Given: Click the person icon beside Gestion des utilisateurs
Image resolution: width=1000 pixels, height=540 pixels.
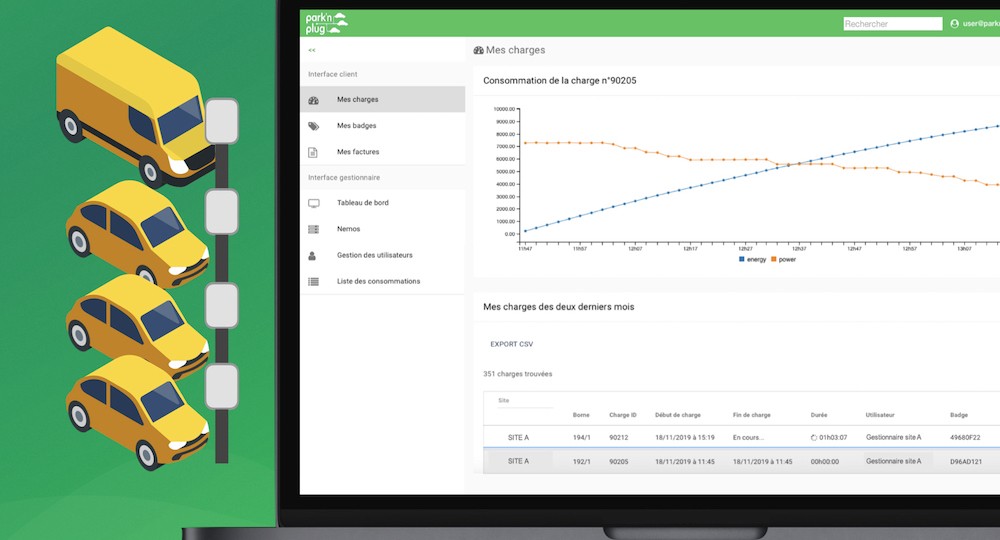Looking at the screenshot, I should [314, 255].
